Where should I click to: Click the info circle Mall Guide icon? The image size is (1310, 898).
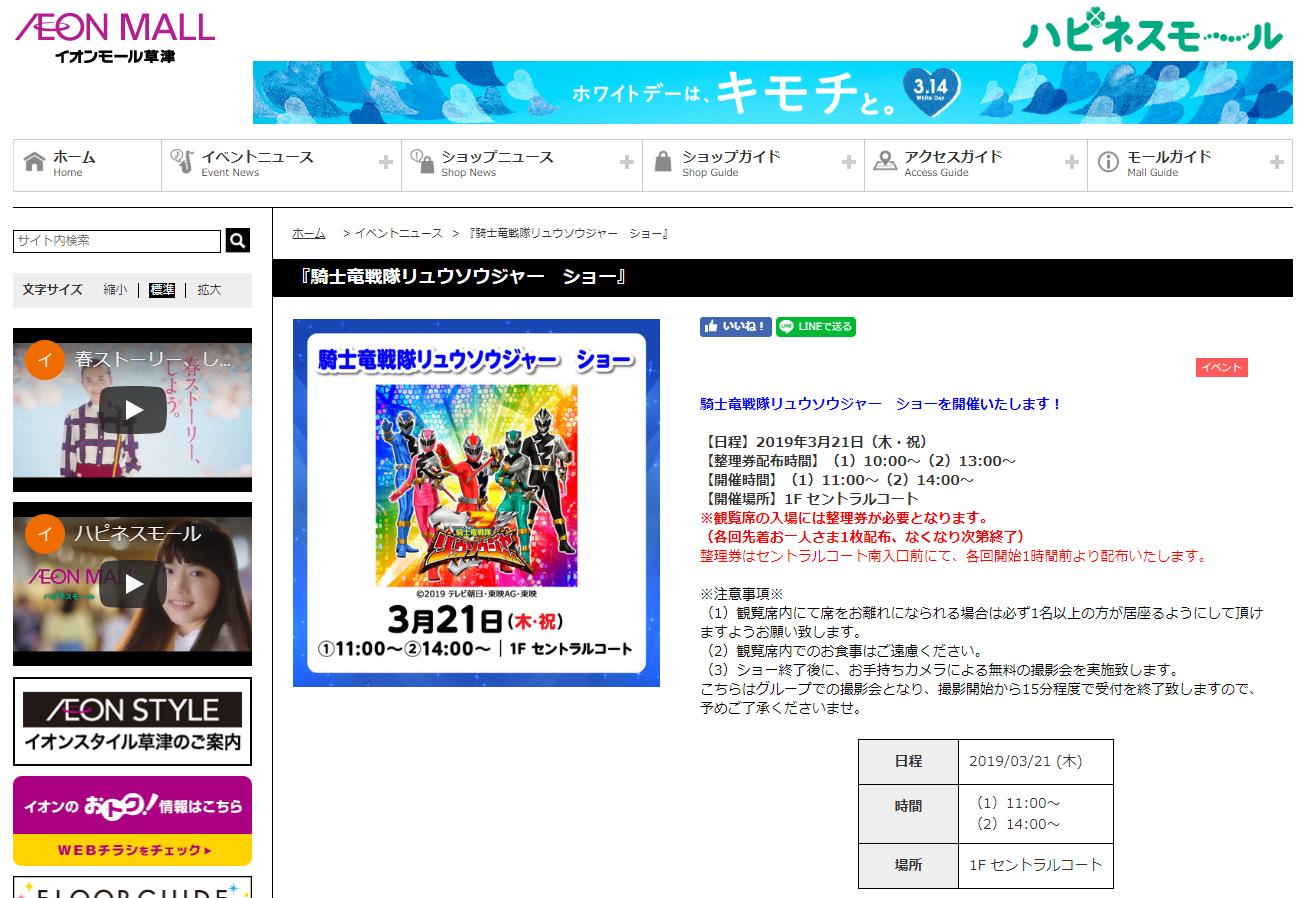pos(1108,162)
